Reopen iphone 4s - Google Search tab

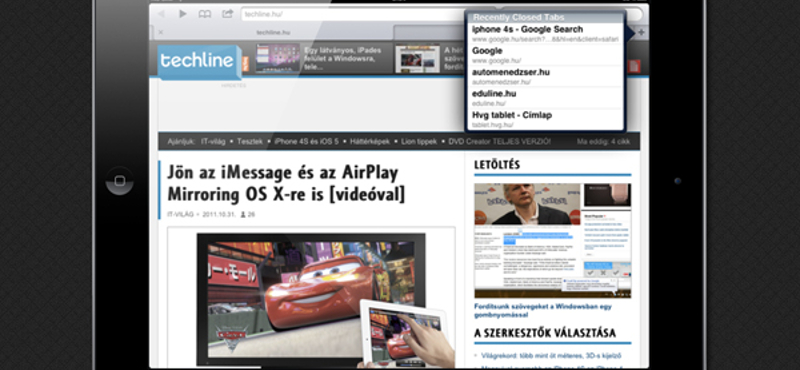click(545, 34)
